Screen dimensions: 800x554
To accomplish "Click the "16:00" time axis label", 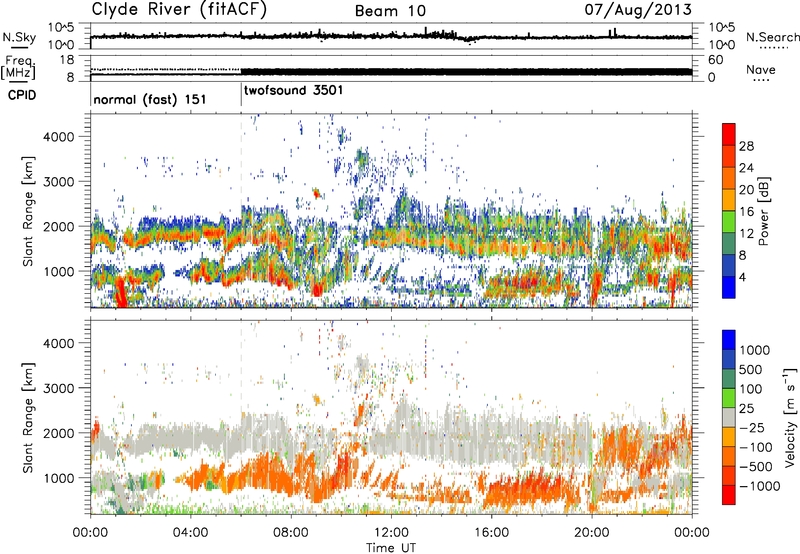I will click(x=491, y=533).
